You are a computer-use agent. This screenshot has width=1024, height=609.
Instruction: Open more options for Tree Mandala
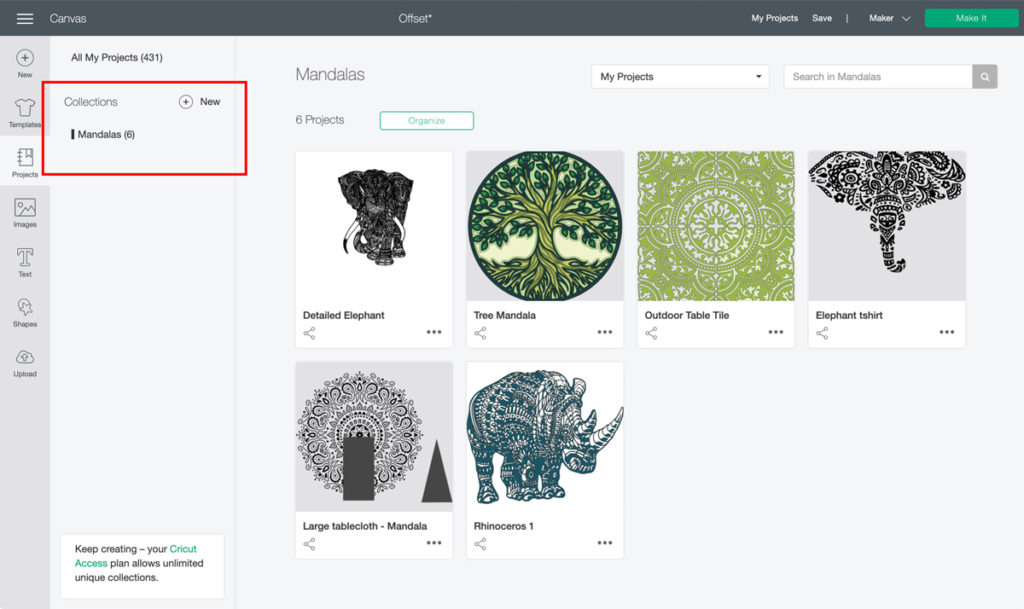(x=605, y=332)
